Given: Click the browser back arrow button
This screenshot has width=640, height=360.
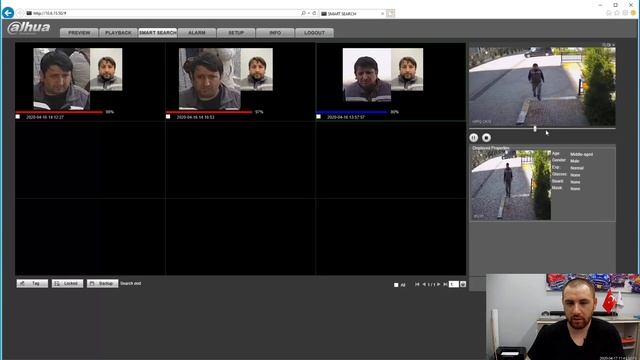Looking at the screenshot, I should click(8, 13).
